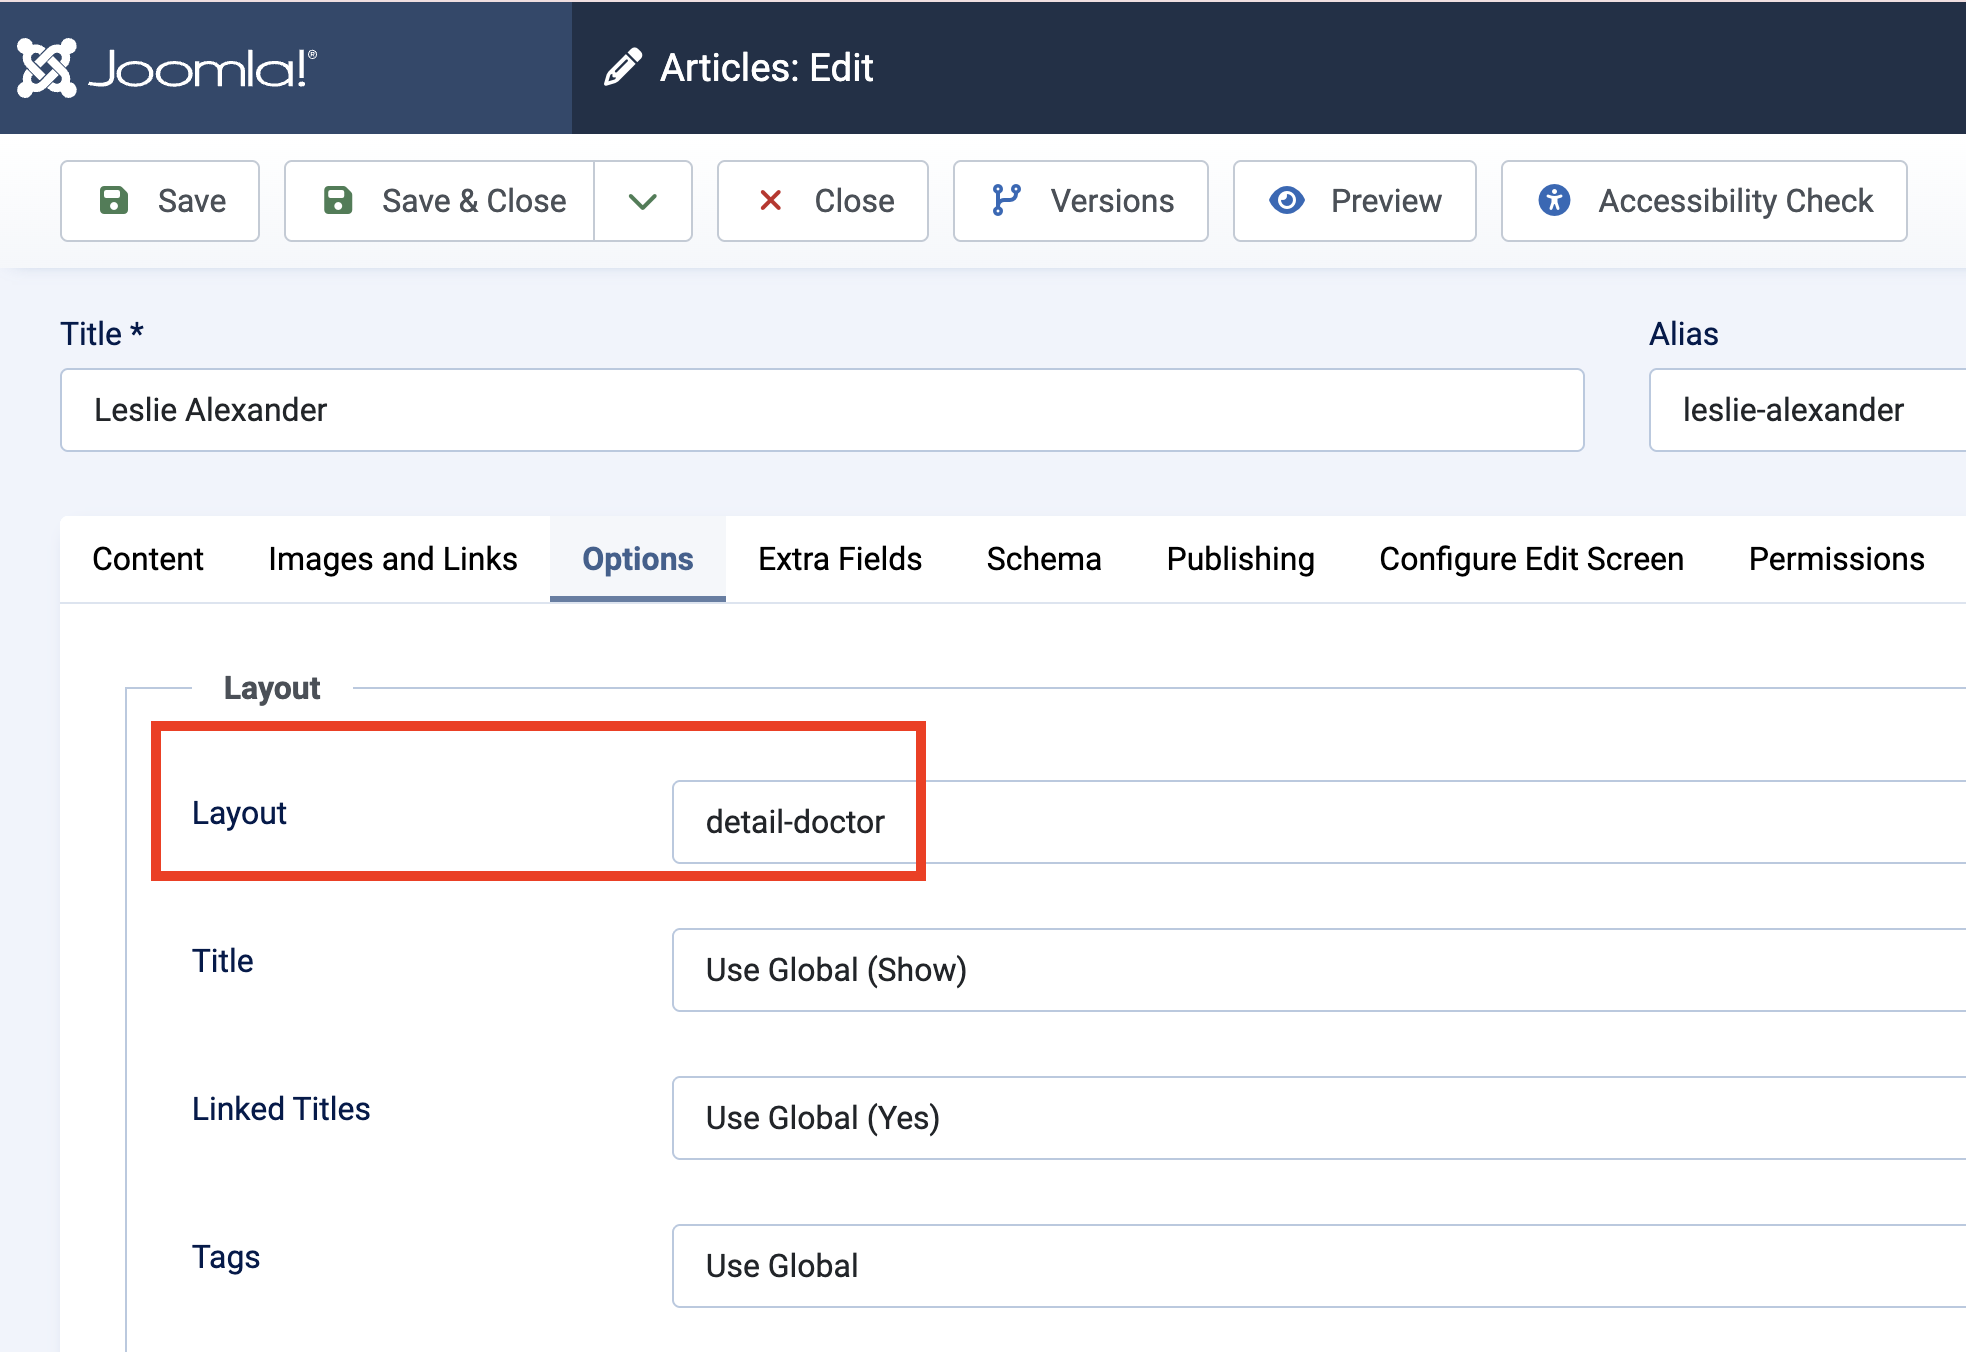Switch to Images and Links tab

pyautogui.click(x=393, y=559)
